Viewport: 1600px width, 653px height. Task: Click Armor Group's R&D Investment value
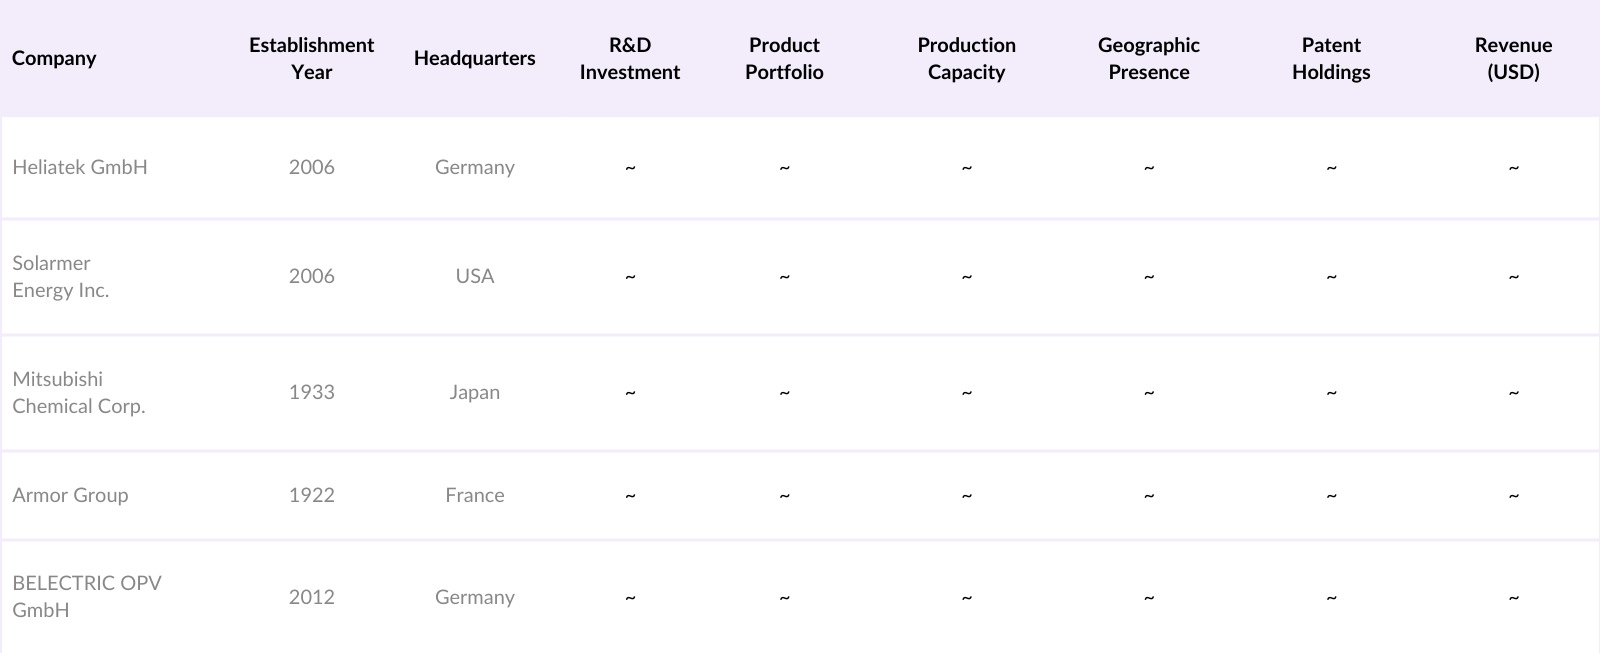tap(630, 496)
